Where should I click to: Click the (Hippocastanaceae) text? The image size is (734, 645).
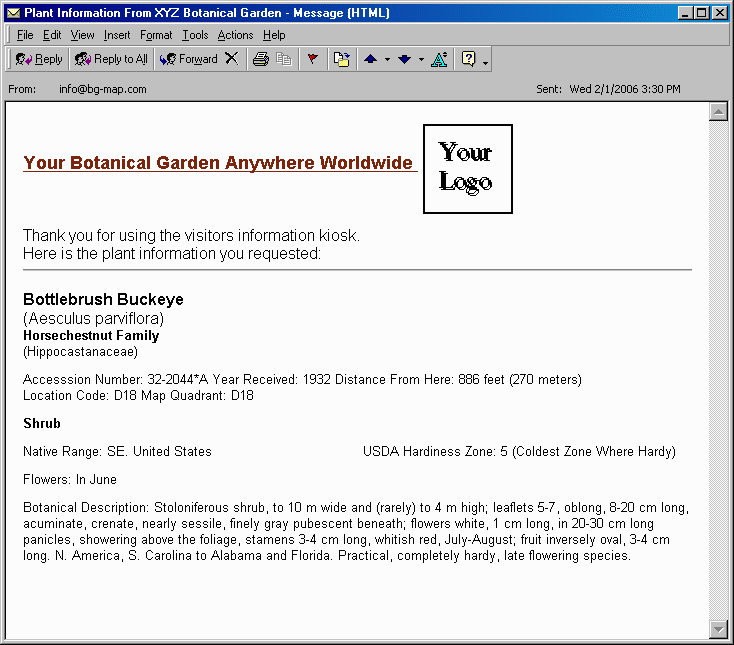tap(81, 352)
